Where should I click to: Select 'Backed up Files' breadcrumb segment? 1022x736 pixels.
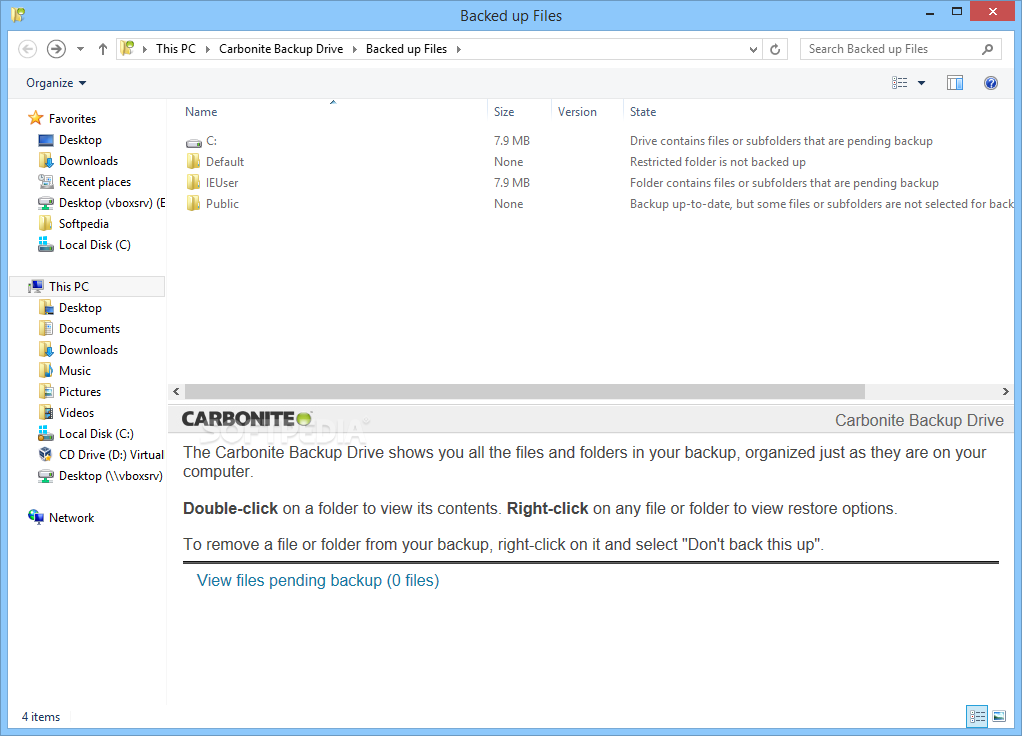[x=406, y=49]
